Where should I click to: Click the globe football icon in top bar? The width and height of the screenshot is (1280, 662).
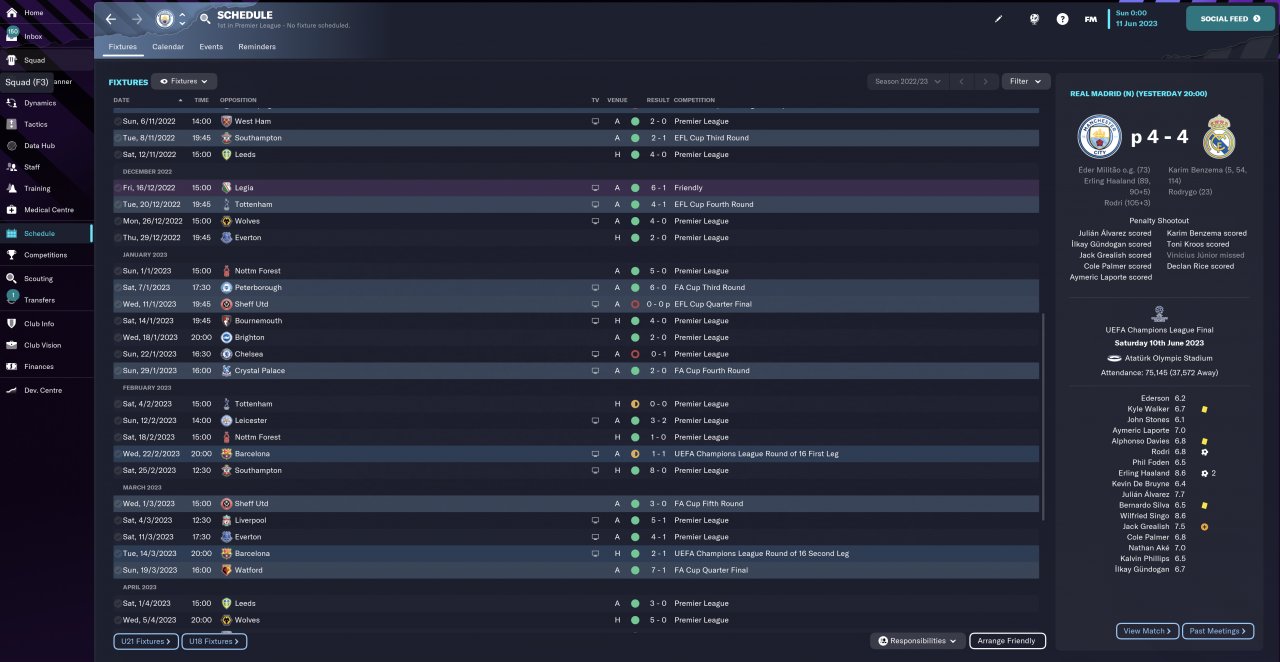[1036, 19]
